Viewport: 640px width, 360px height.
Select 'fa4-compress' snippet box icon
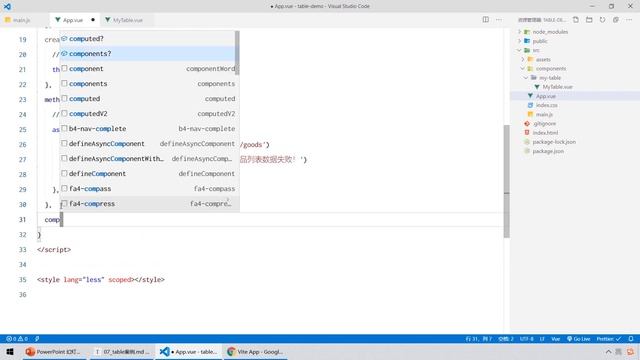(64, 203)
